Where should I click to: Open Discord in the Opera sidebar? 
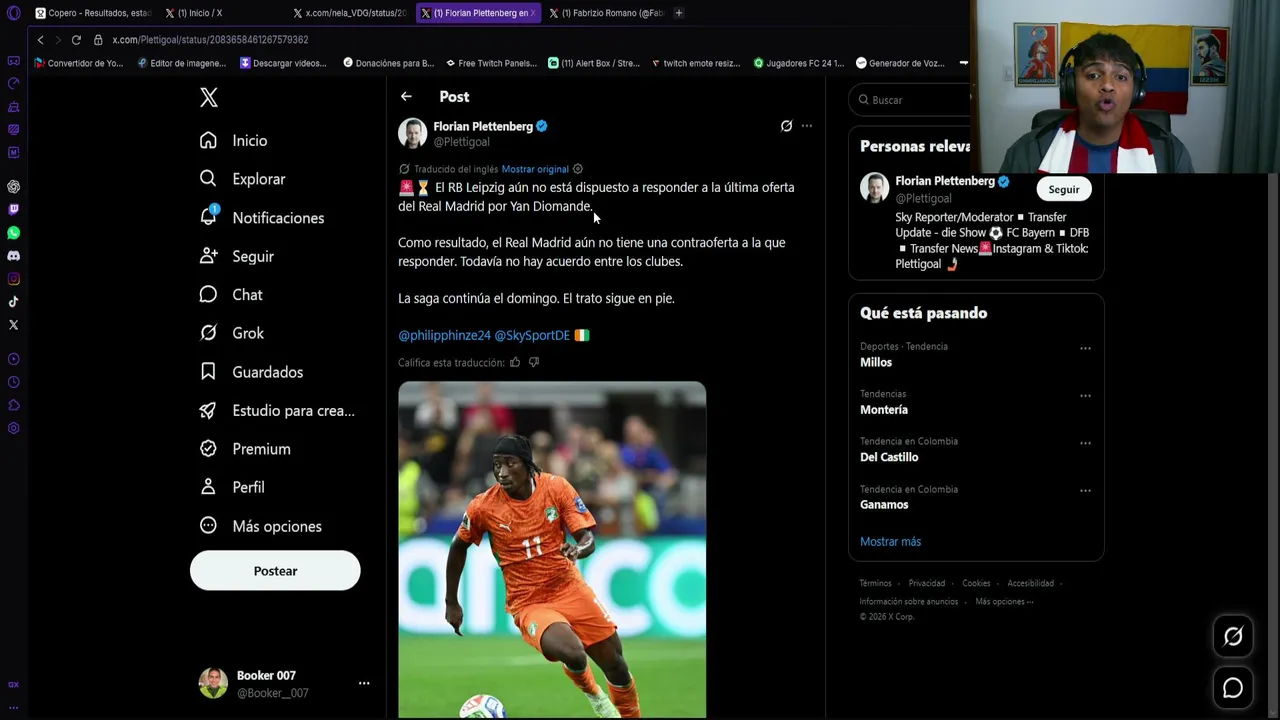coord(13,256)
